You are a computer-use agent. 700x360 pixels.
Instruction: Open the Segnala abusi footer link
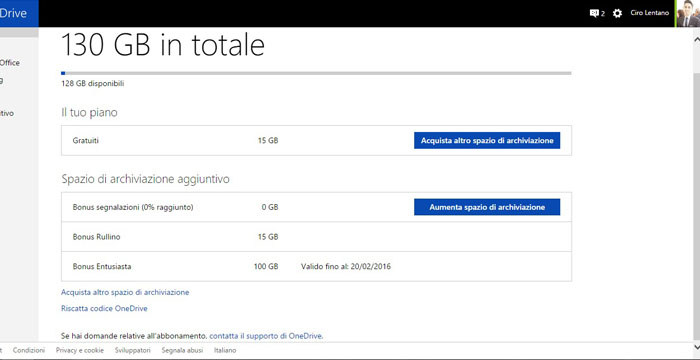[182, 350]
